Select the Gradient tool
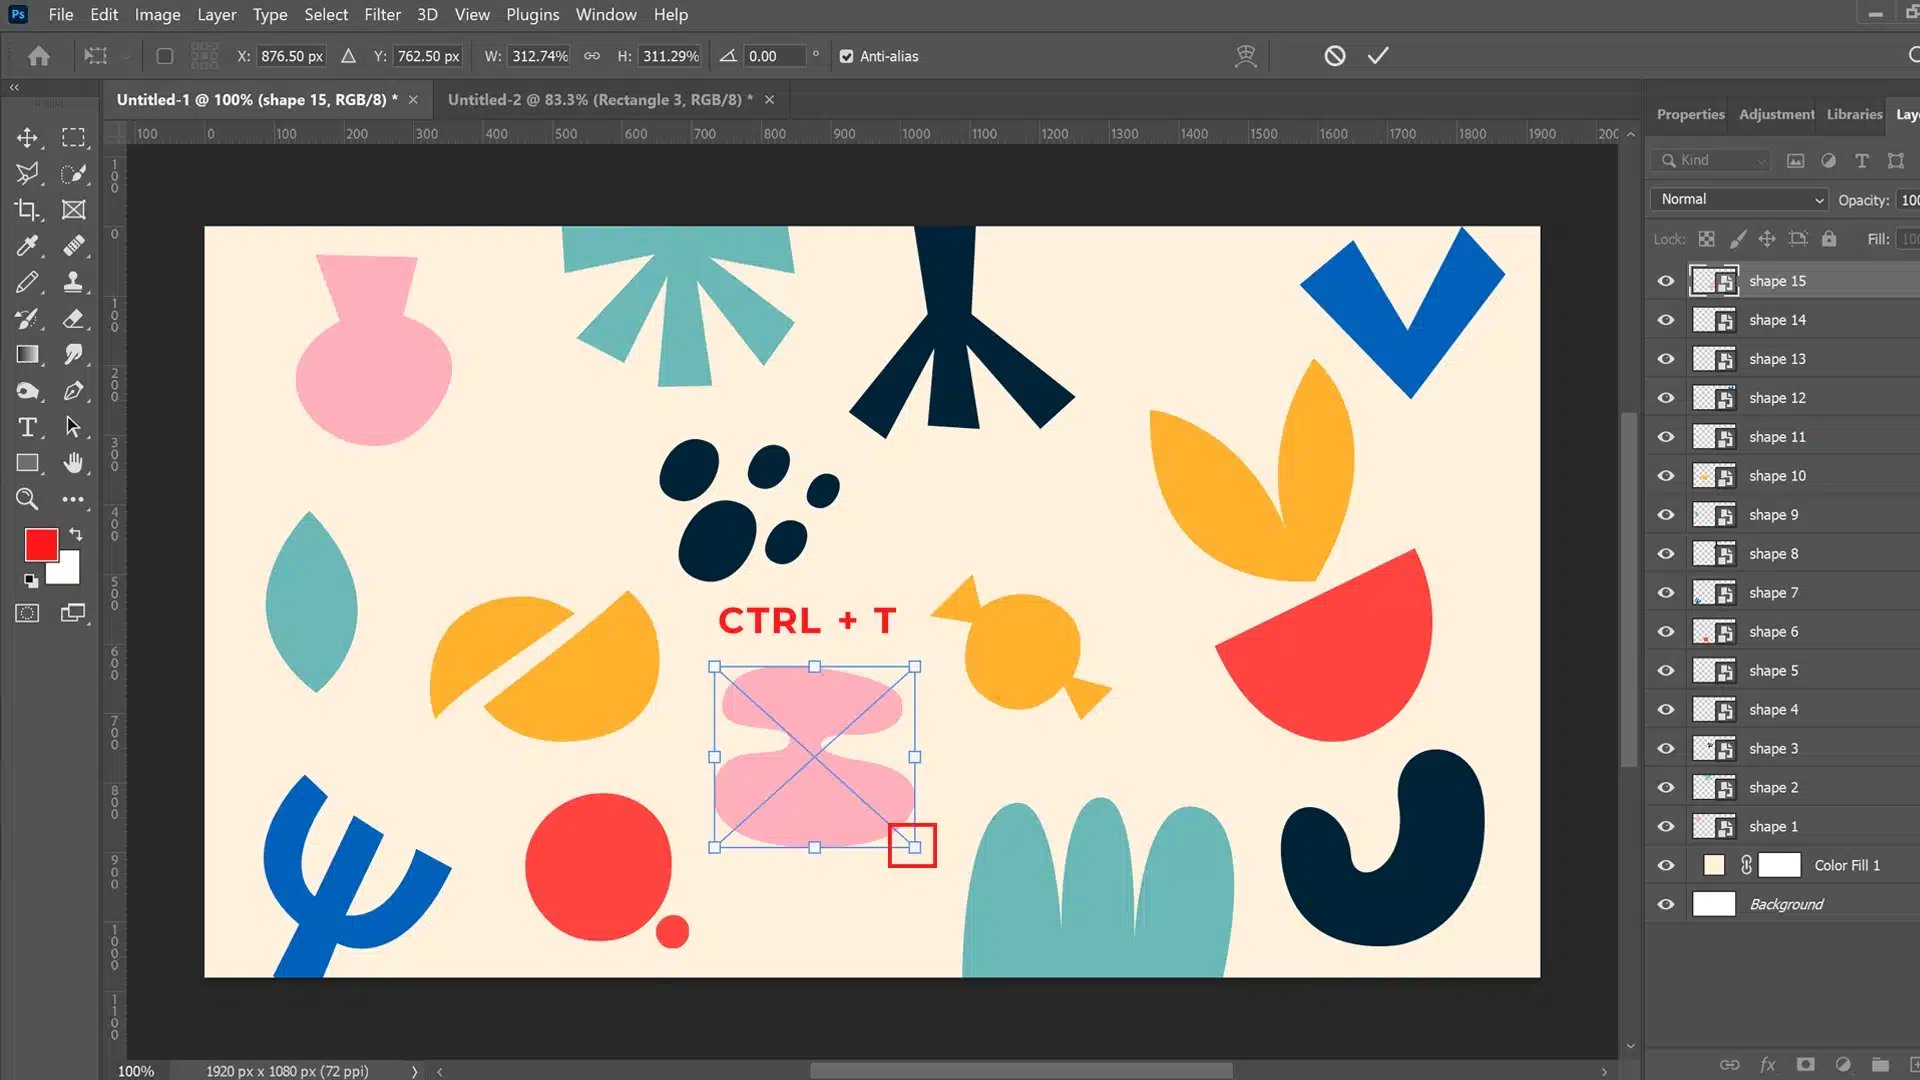Screen dimensions: 1920x1080 pyautogui.click(x=27, y=354)
